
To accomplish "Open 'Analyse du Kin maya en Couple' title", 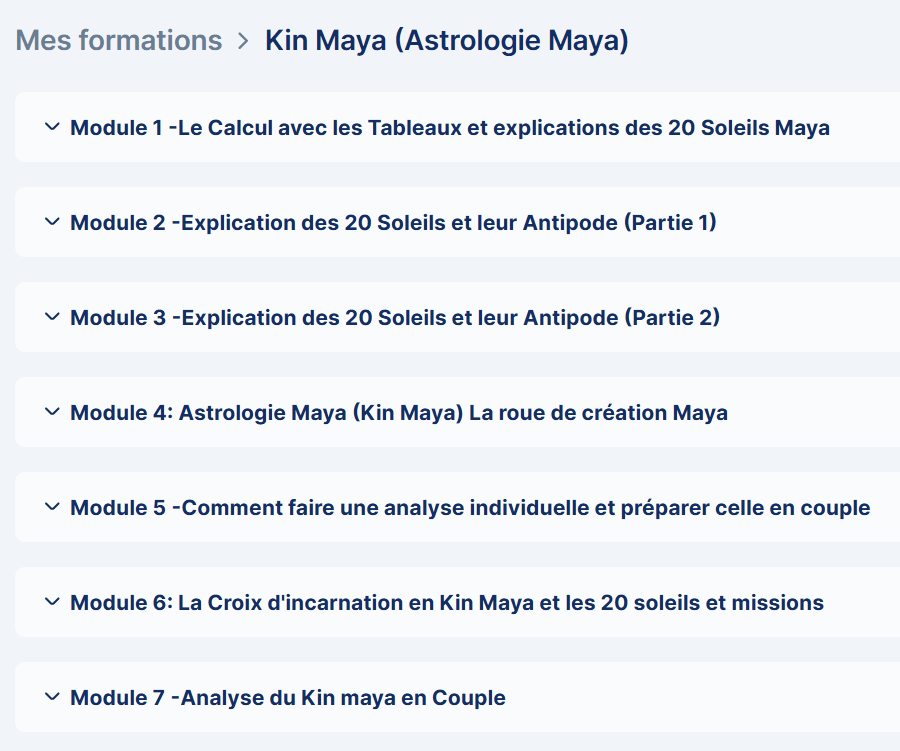I will click(x=287, y=698).
